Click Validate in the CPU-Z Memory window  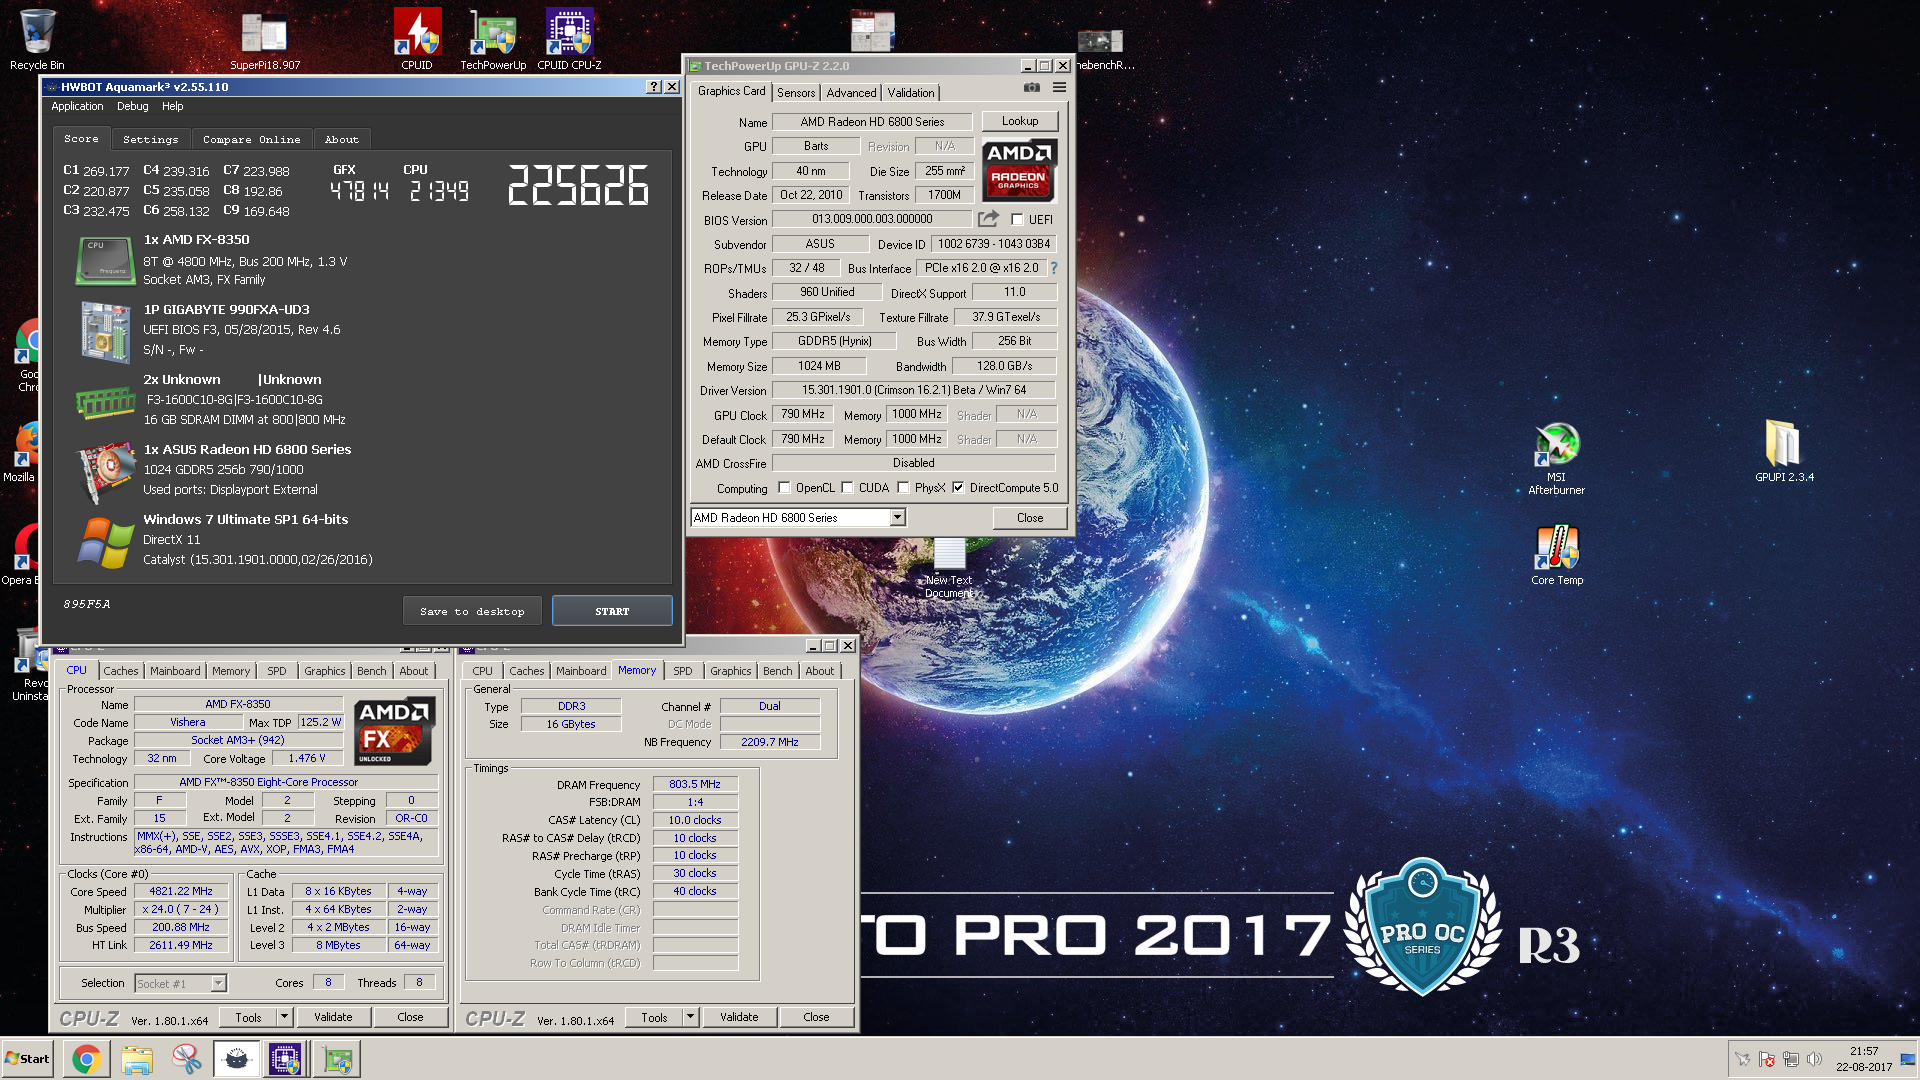(739, 1017)
